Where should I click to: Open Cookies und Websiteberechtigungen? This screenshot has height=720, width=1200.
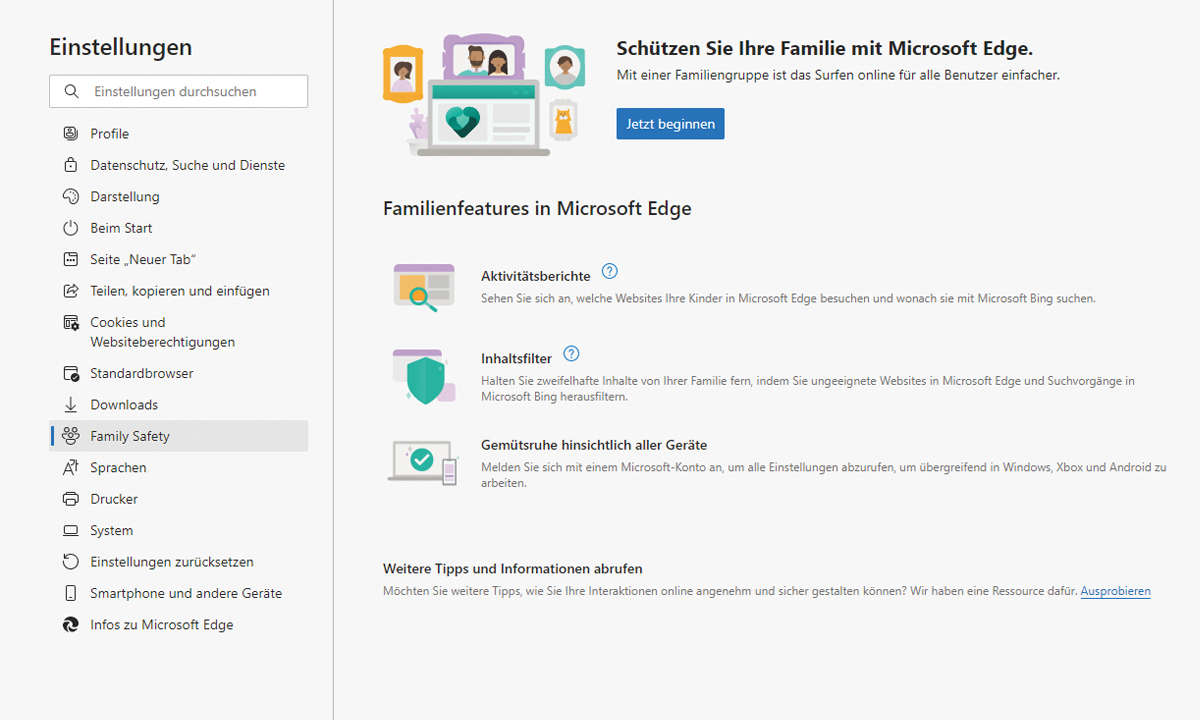pyautogui.click(x=178, y=332)
